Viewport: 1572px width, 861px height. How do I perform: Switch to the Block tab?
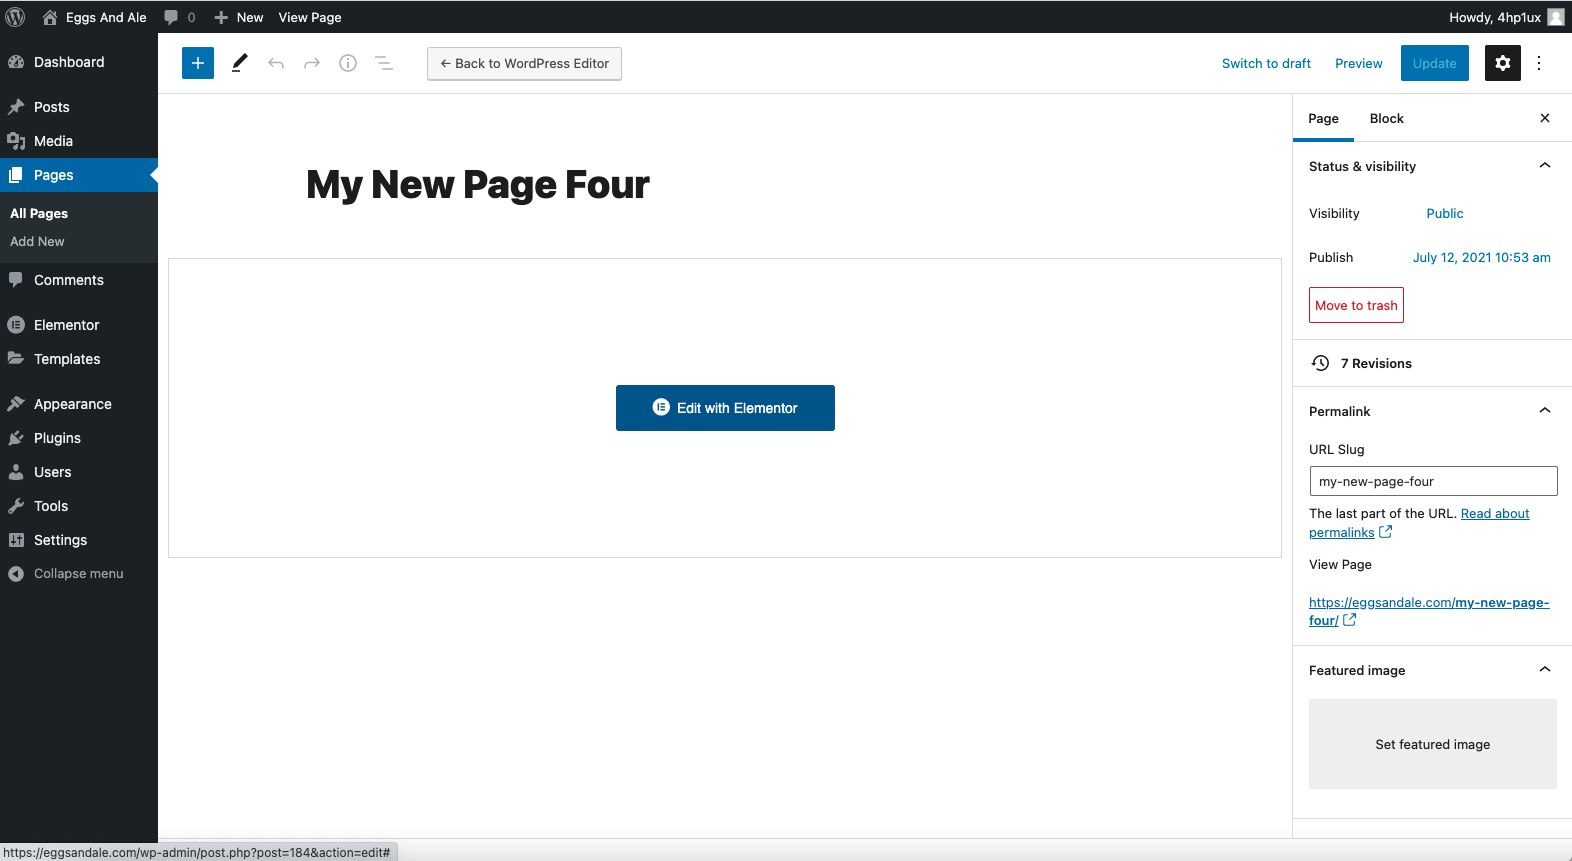click(x=1386, y=118)
